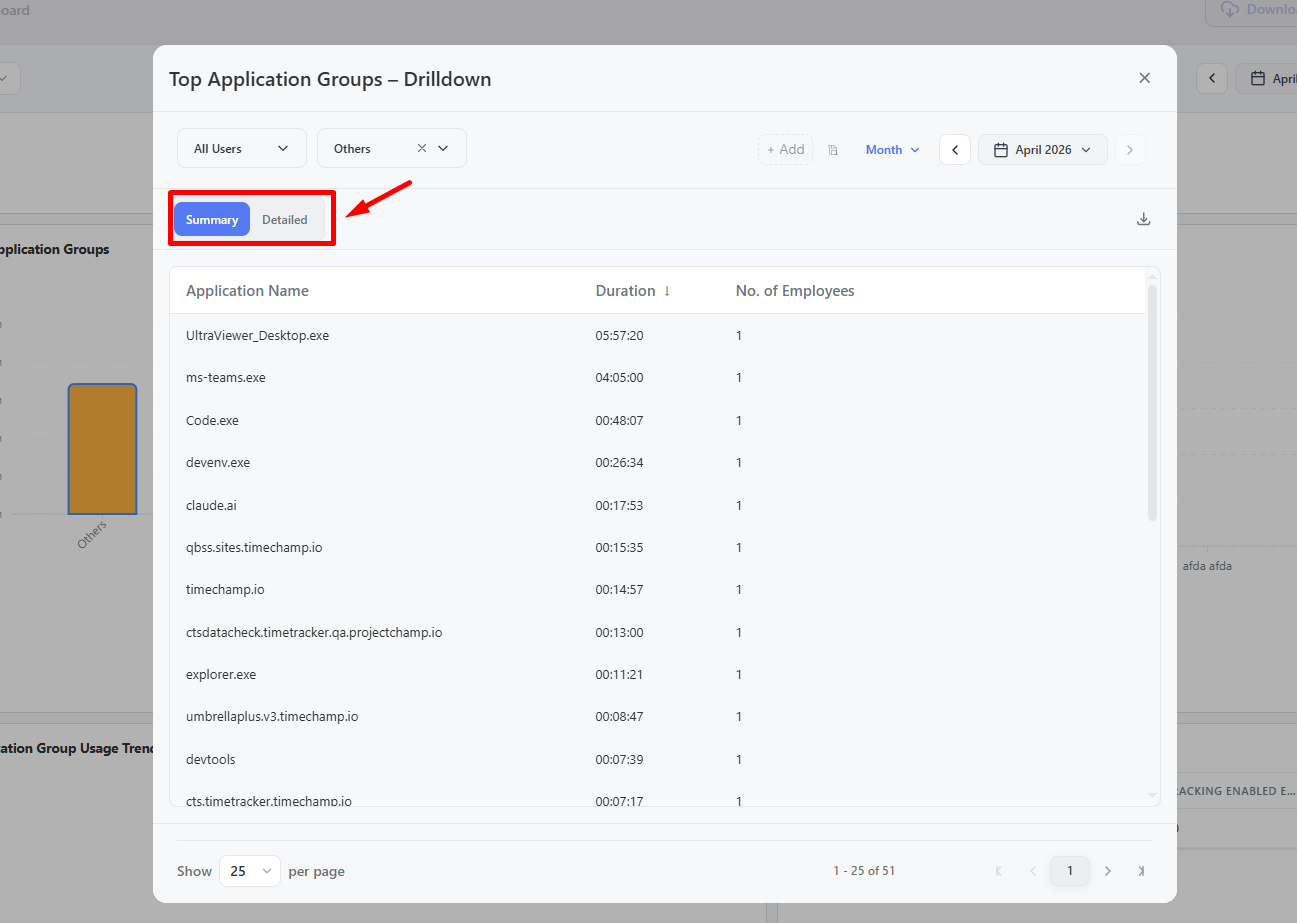Go to previous month in drilldown
The height and width of the screenshot is (923, 1297).
pyautogui.click(x=955, y=150)
